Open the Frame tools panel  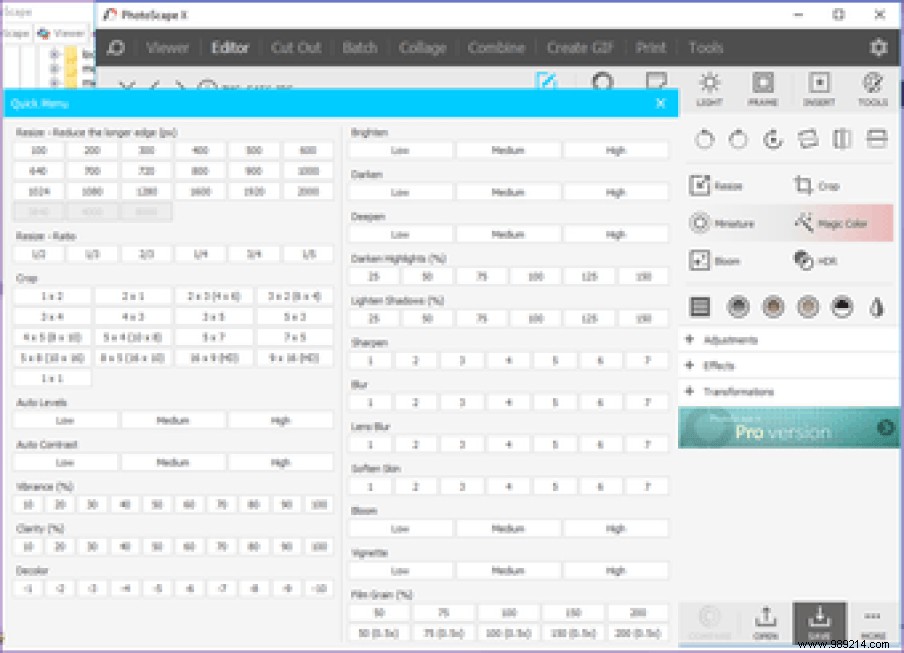click(763, 88)
